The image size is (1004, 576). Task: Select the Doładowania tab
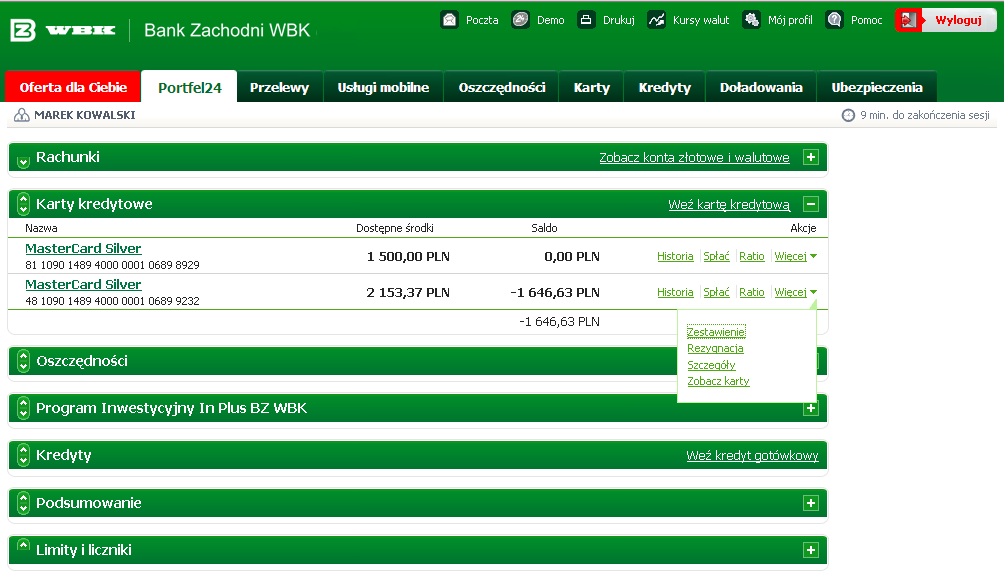pyautogui.click(x=761, y=87)
